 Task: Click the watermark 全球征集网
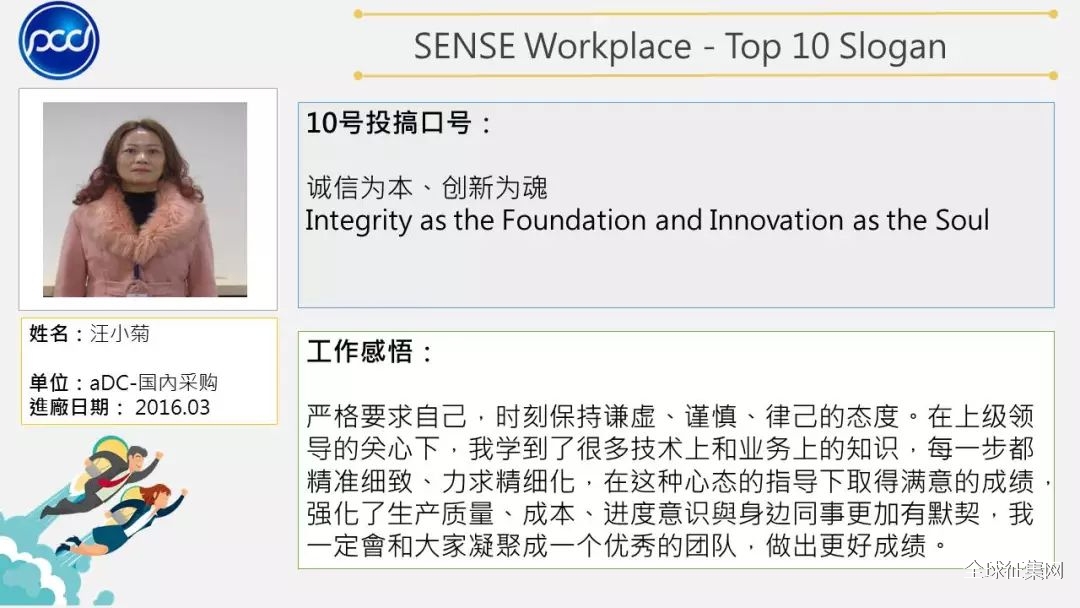tap(1015, 570)
